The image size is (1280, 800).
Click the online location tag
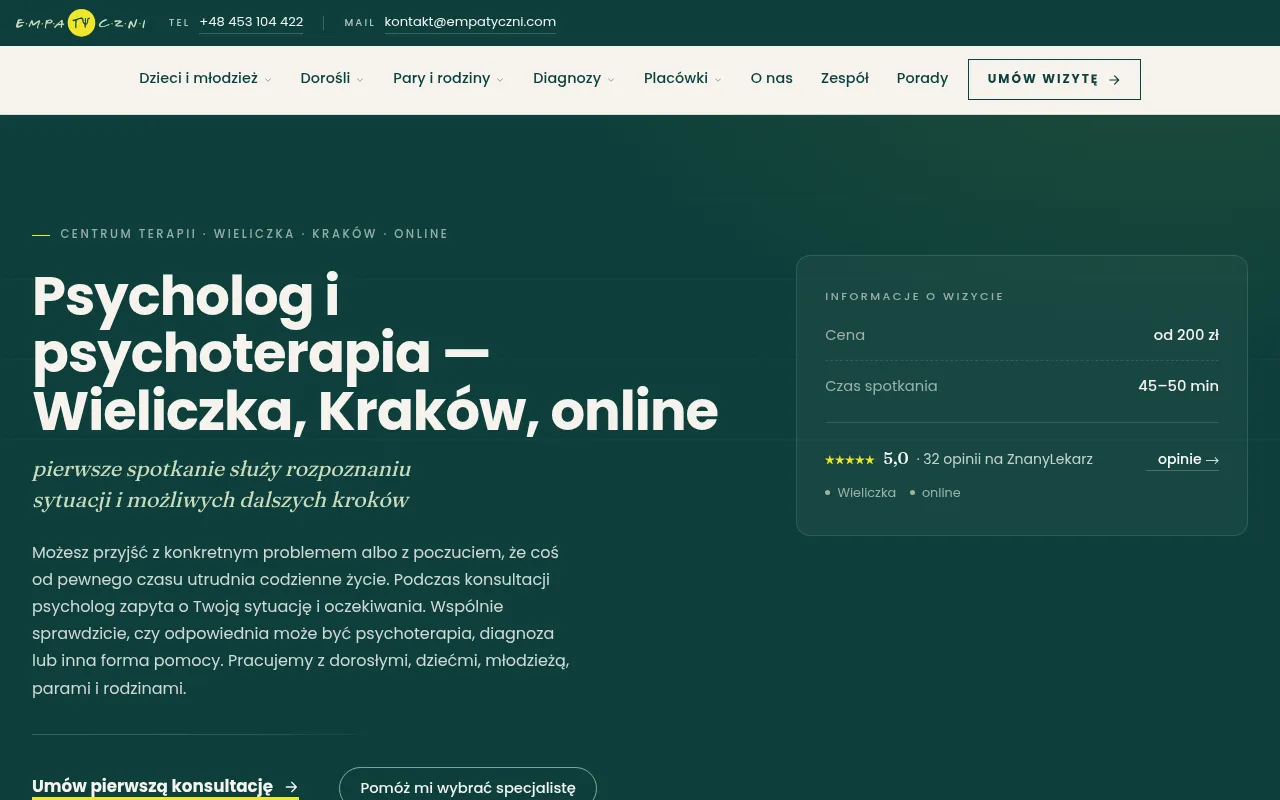[x=935, y=492]
